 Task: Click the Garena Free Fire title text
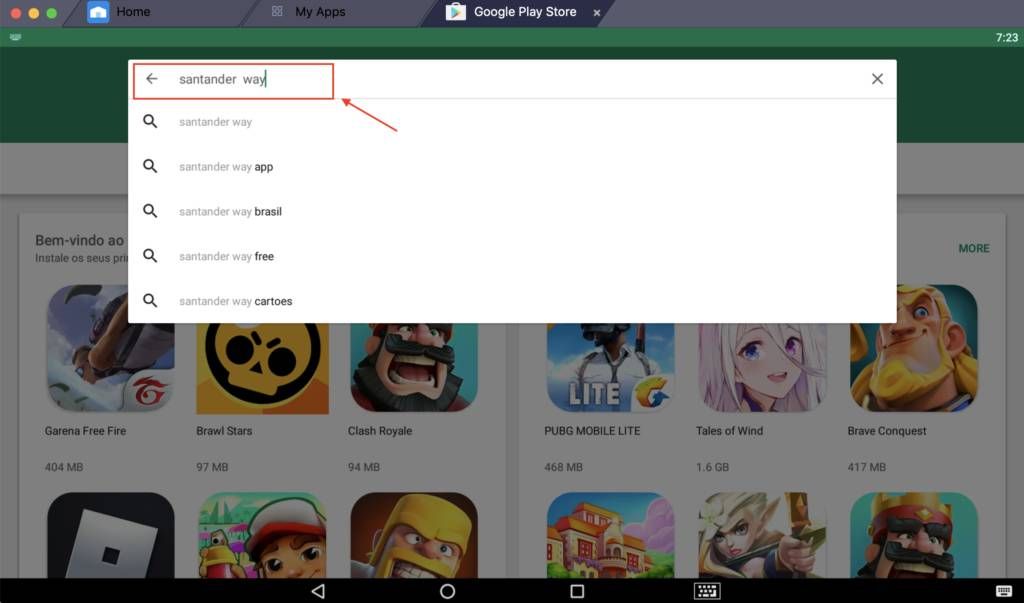[86, 431]
